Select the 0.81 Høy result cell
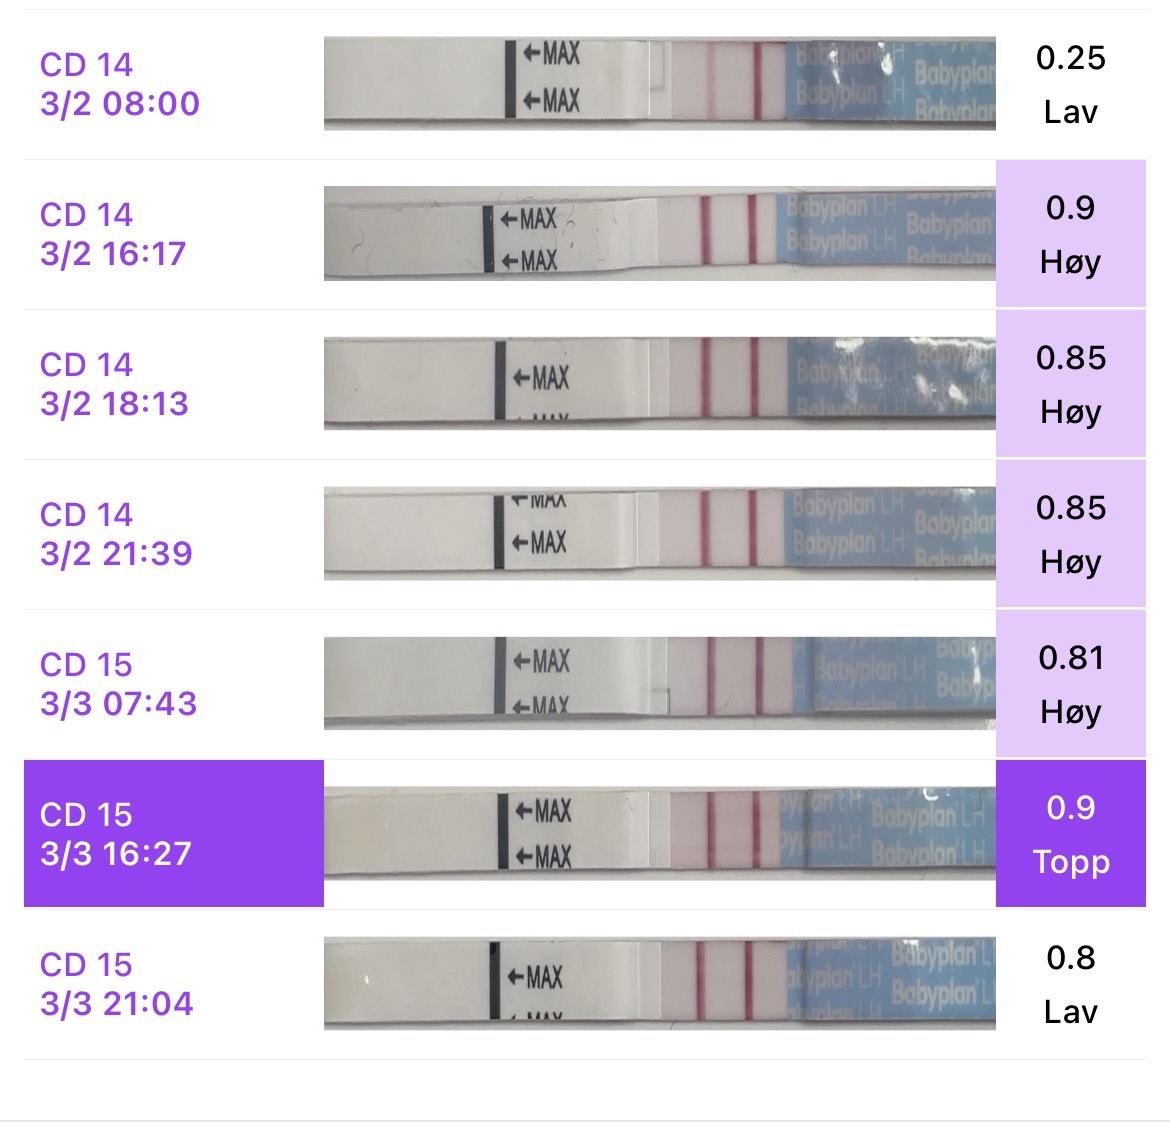The image size is (1170, 1147). click(x=1070, y=684)
